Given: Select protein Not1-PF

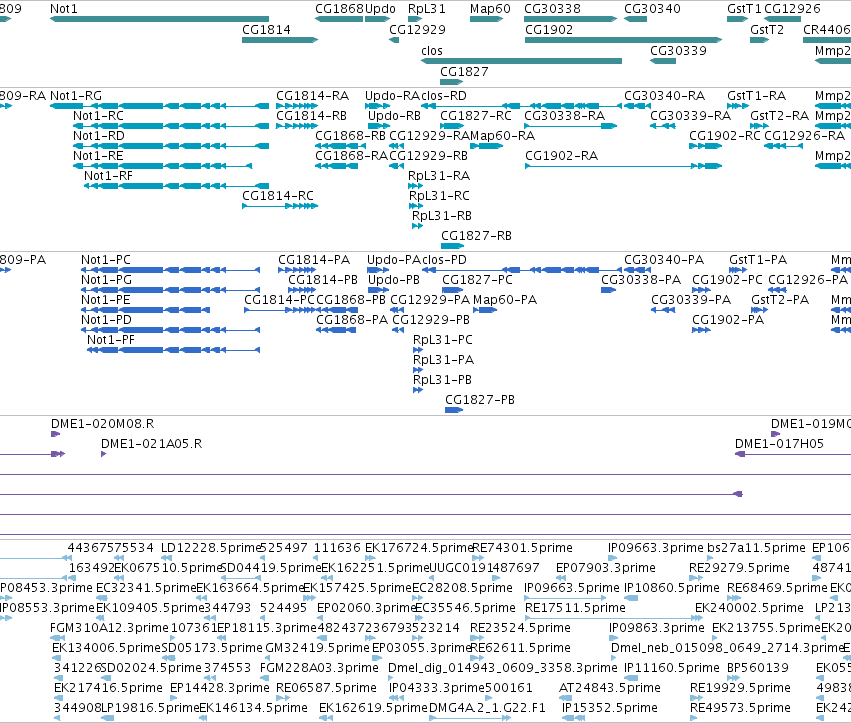Looking at the screenshot, I should (x=174, y=350).
